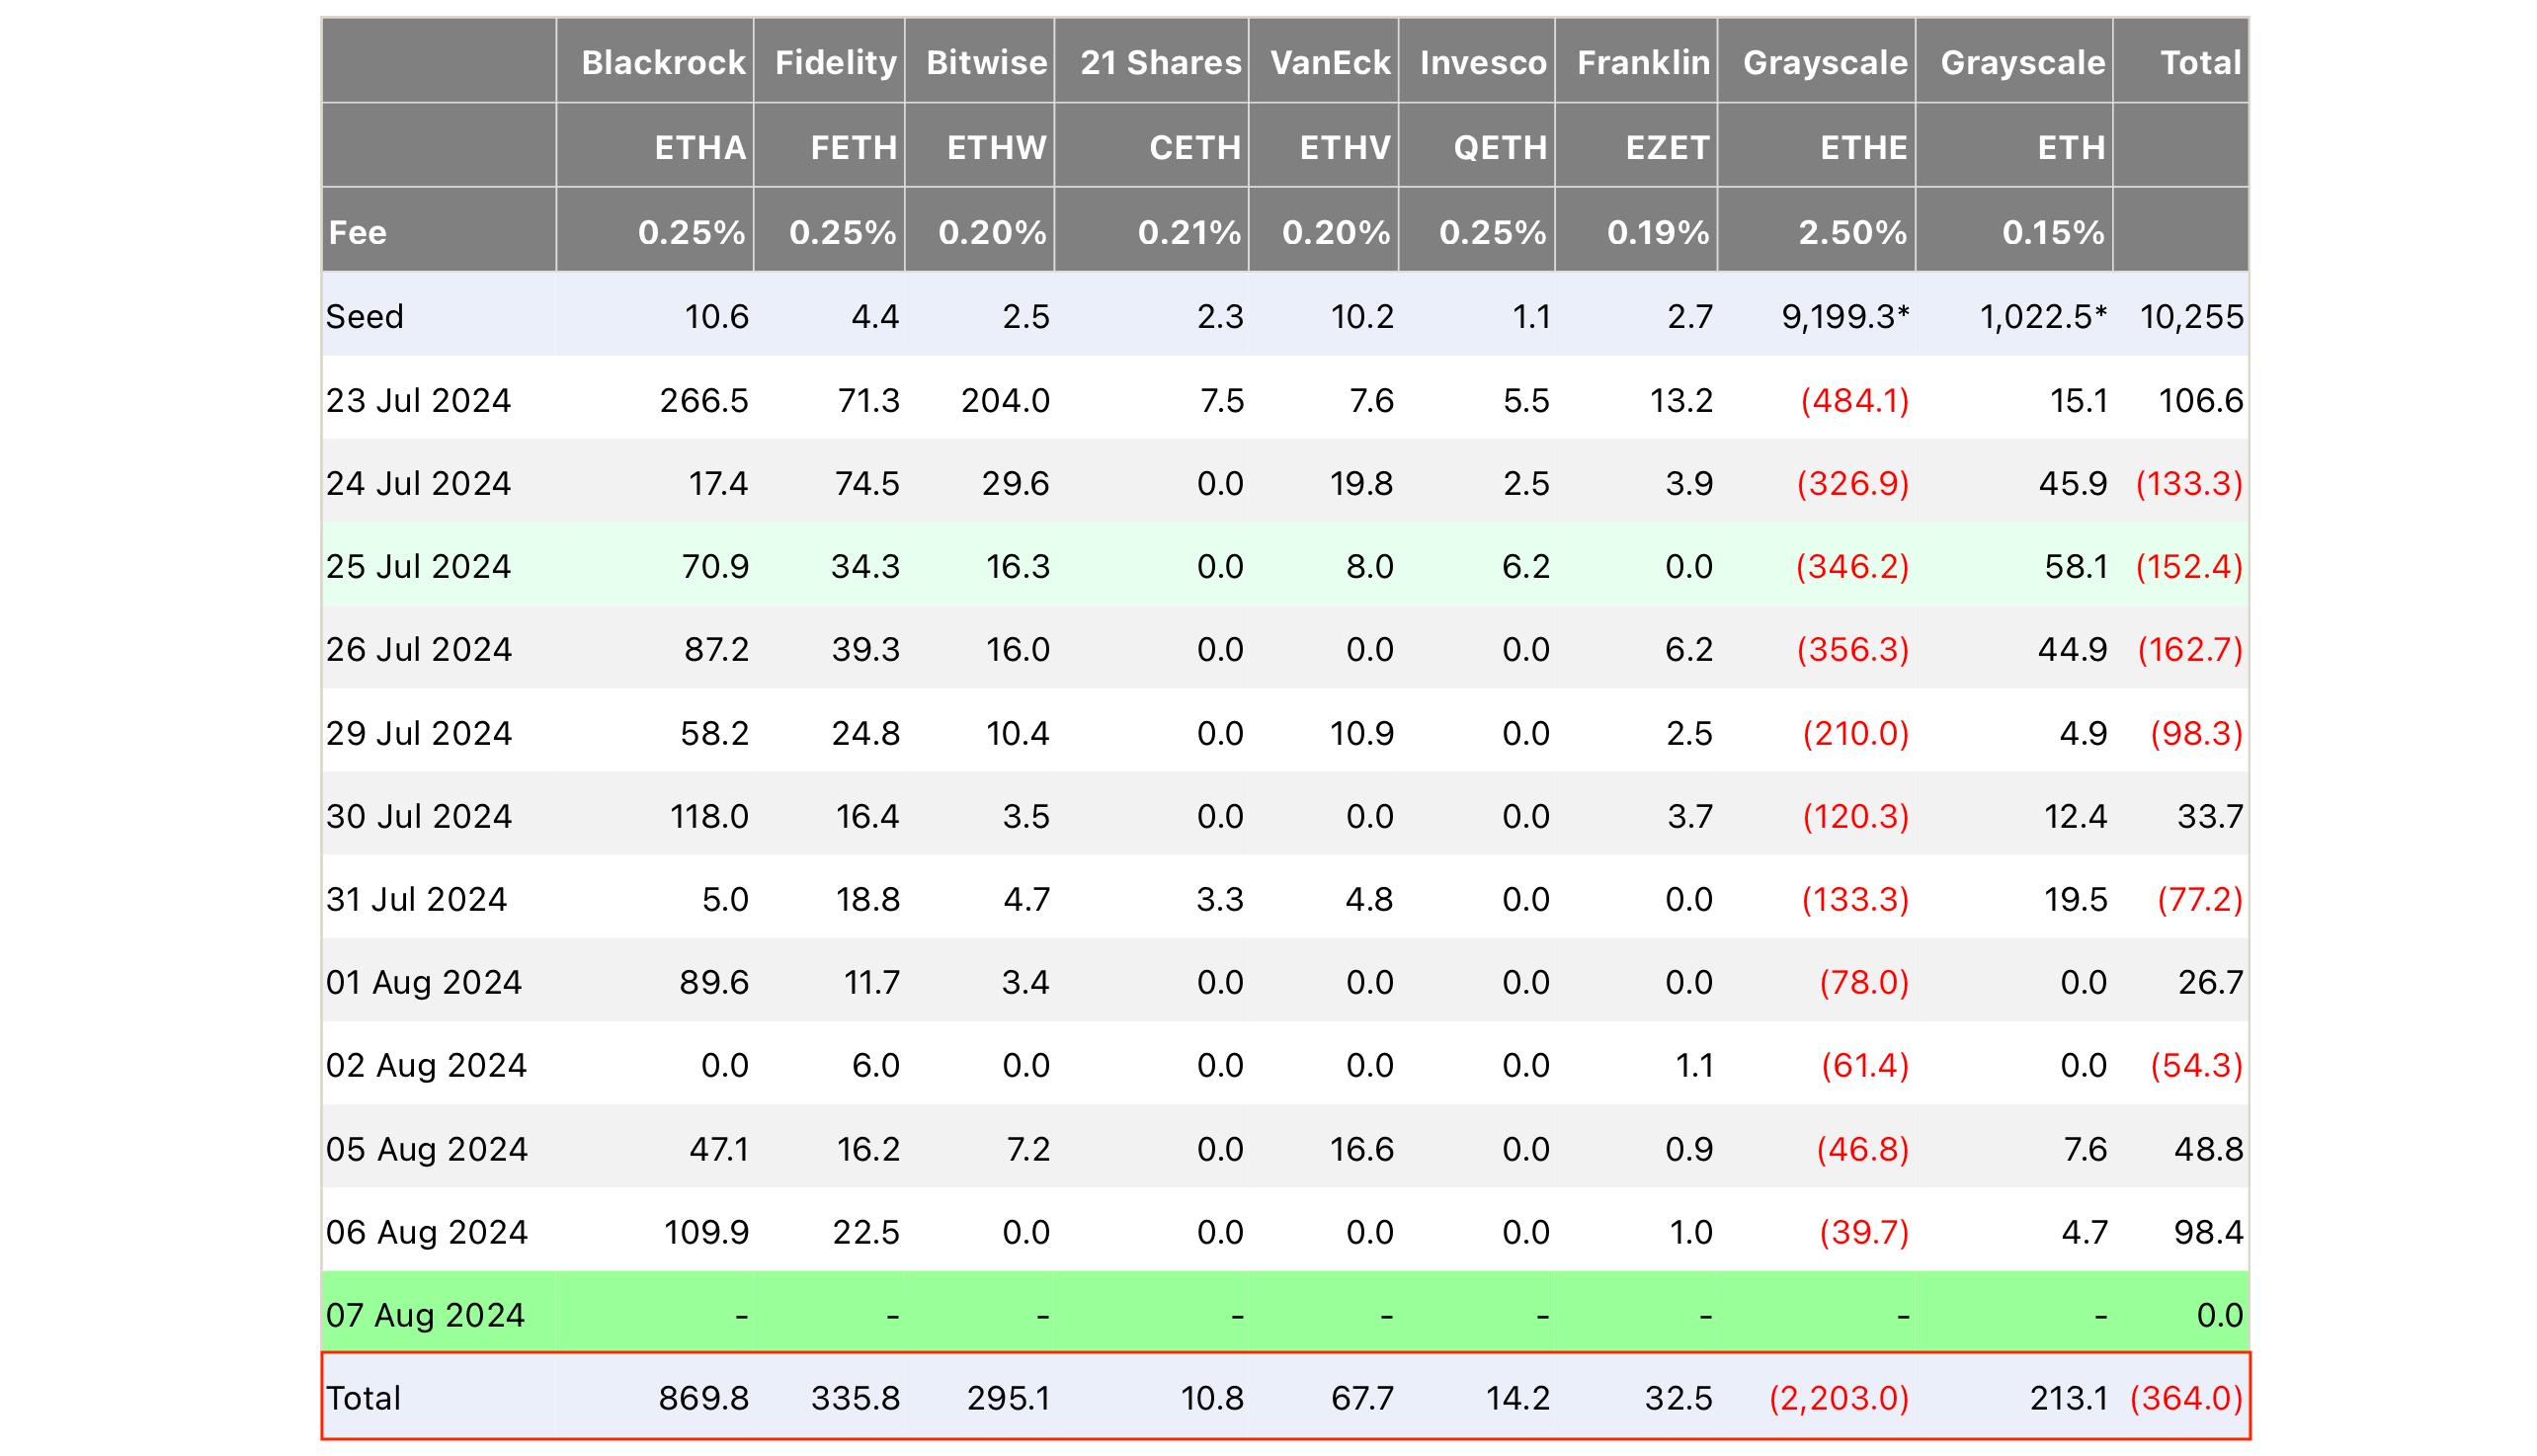Select the ETHE ticker header cell
2537x1456 pixels.
coord(1862,147)
